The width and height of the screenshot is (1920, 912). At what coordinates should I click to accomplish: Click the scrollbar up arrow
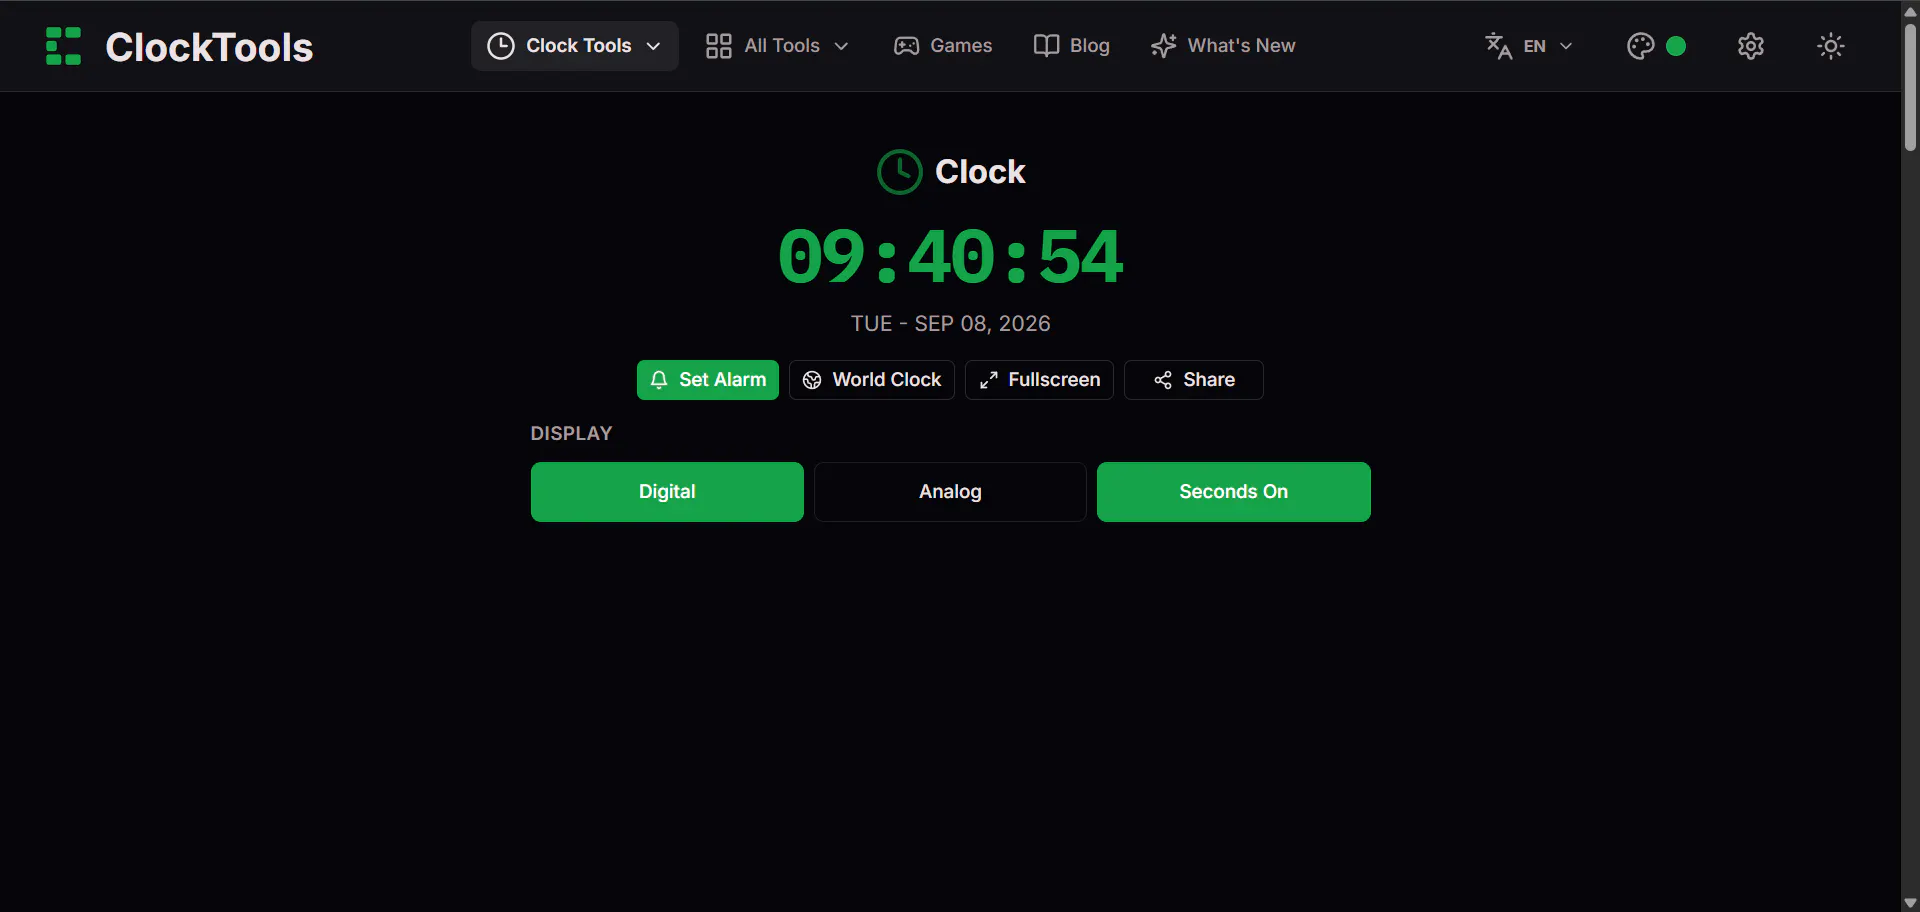[1910, 10]
